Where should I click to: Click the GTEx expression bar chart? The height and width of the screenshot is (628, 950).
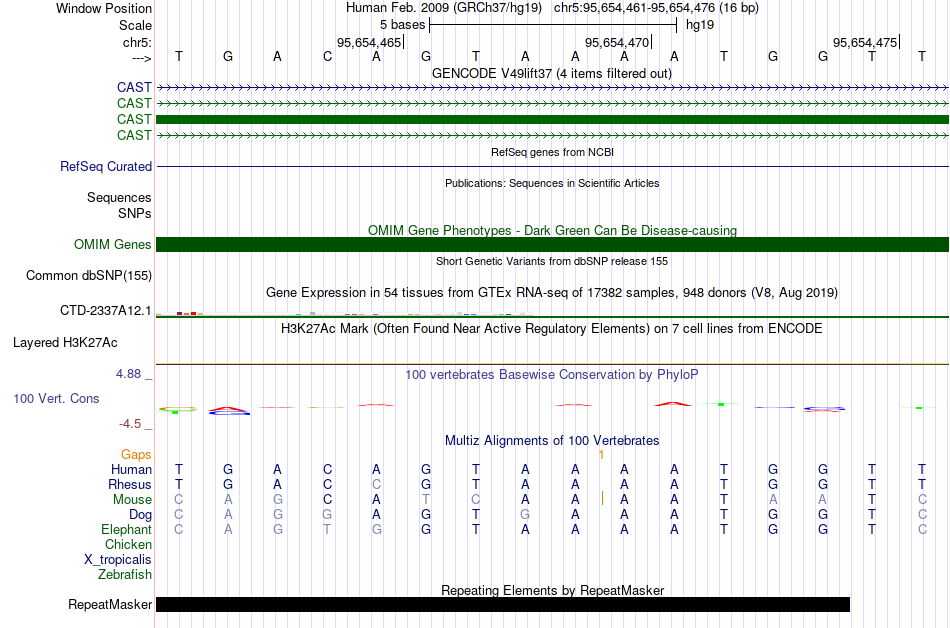pos(345,314)
